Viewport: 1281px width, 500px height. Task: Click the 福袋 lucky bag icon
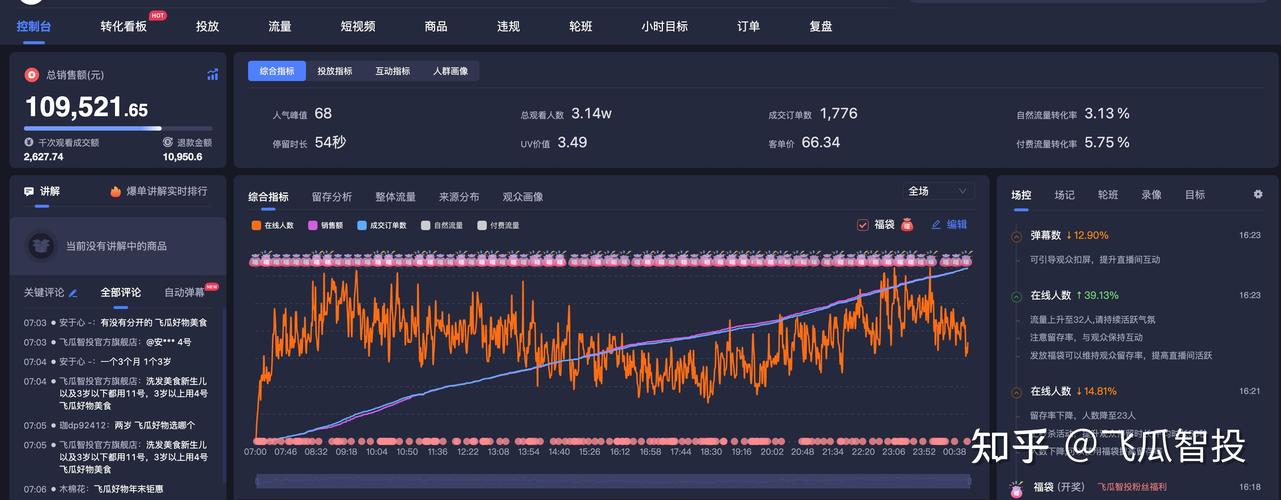[907, 225]
